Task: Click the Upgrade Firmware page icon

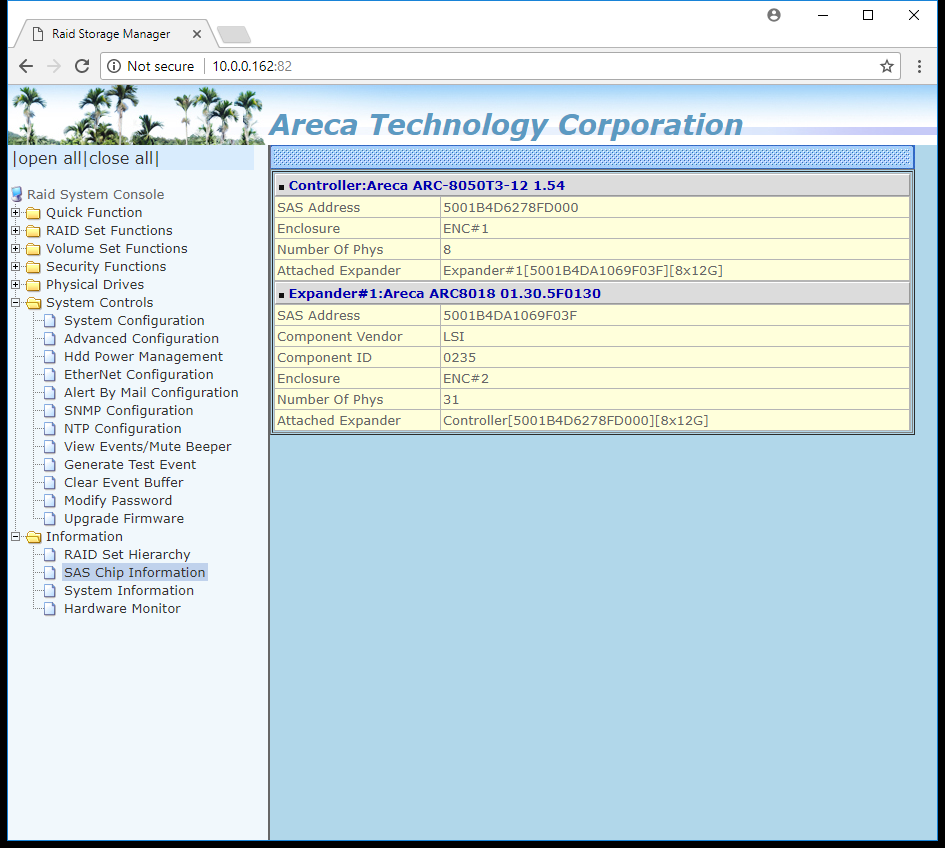Action: click(50, 519)
